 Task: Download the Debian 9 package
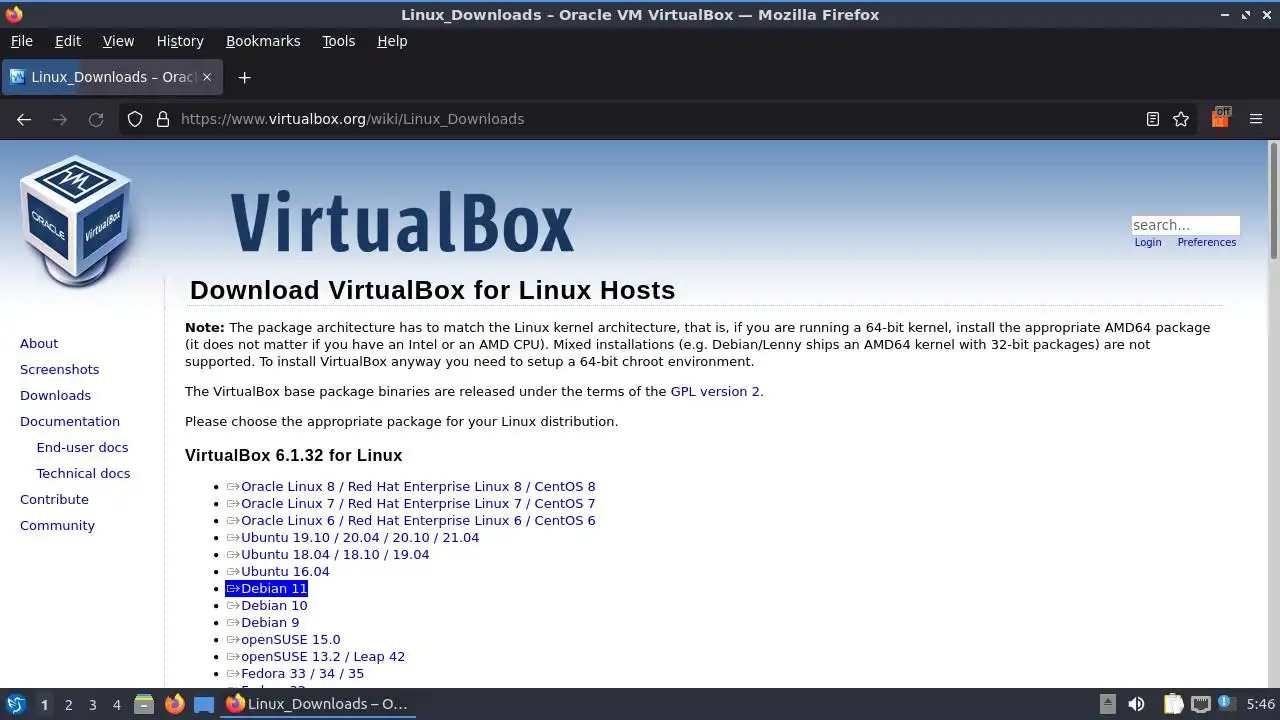(x=263, y=622)
